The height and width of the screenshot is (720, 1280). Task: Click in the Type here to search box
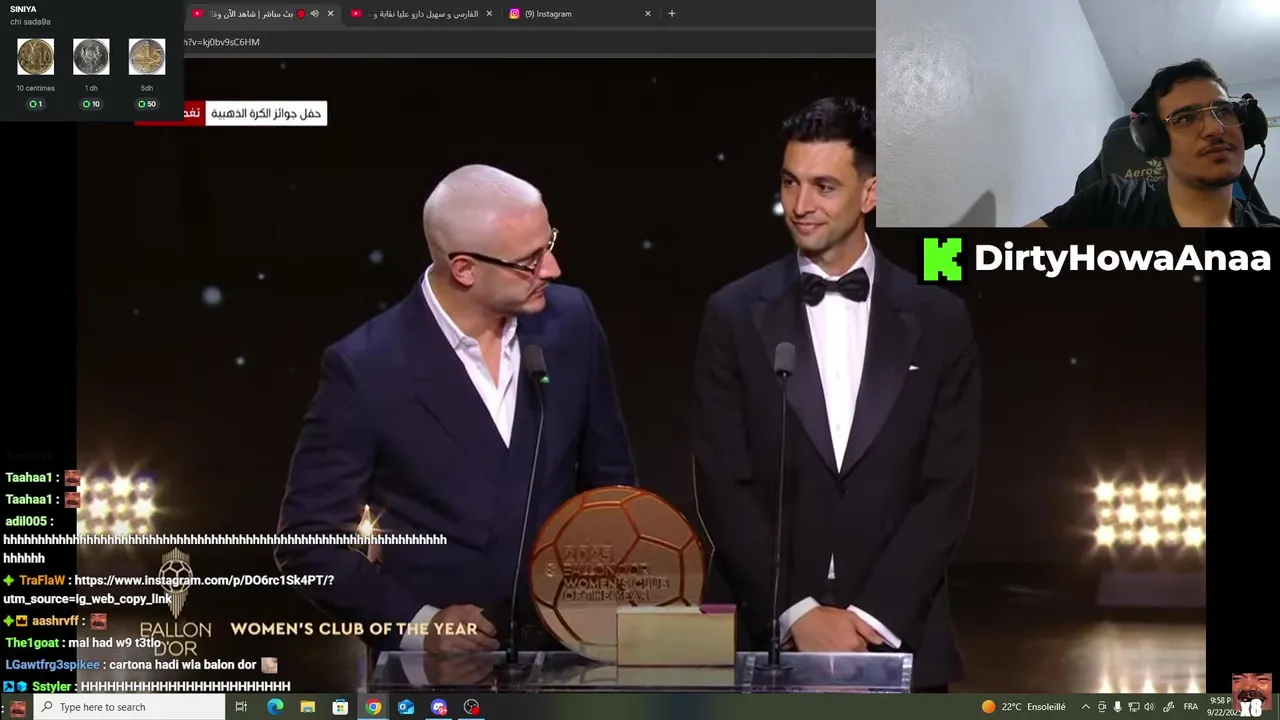(130, 707)
